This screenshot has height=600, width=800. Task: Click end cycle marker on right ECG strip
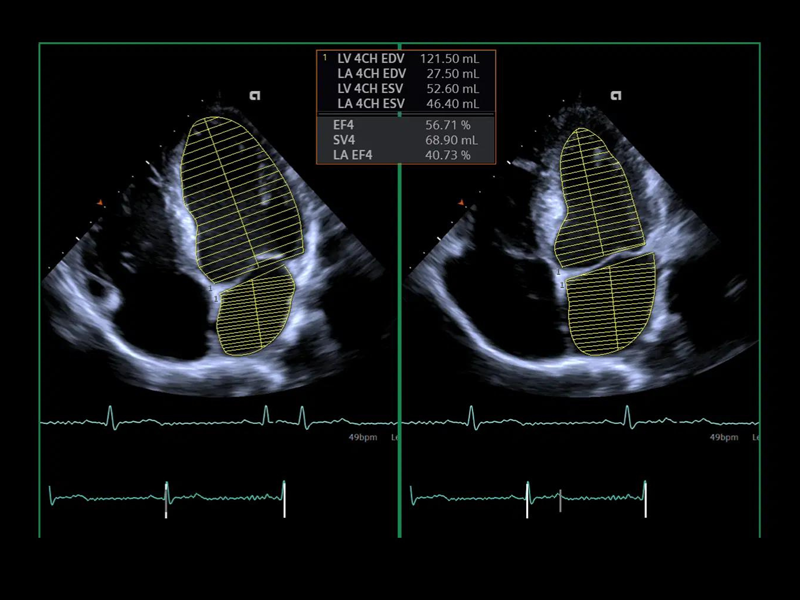(x=646, y=499)
